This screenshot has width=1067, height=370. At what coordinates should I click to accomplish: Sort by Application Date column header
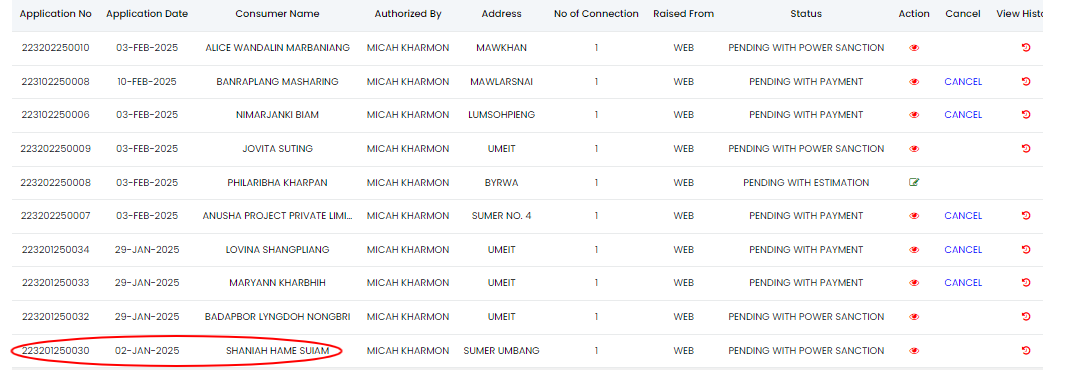coord(147,14)
